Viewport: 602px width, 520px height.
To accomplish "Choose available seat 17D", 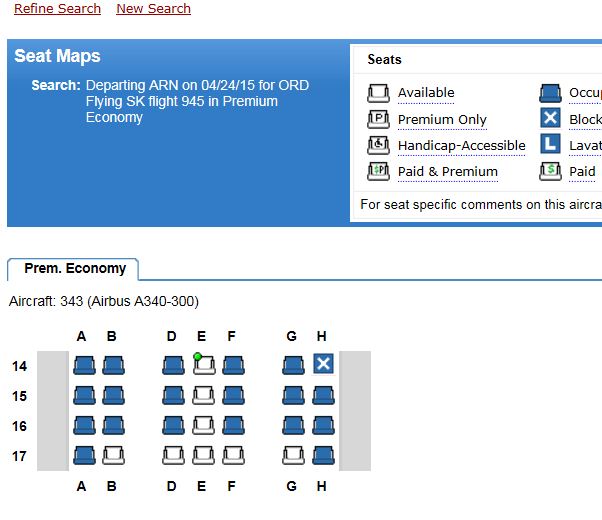I will 173,456.
